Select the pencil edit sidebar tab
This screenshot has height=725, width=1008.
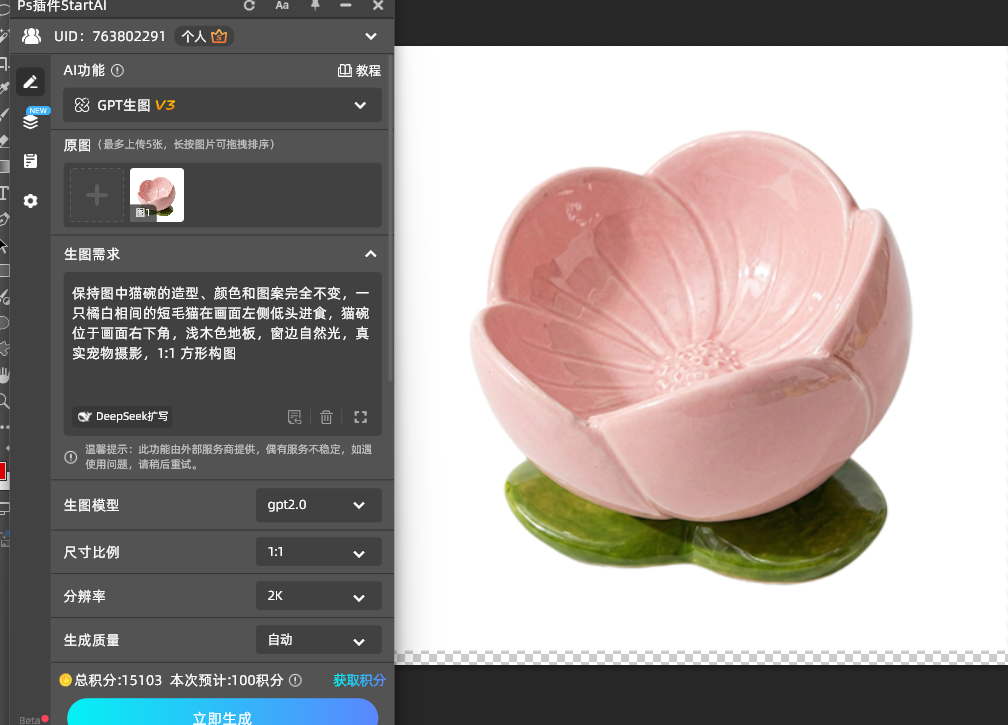[x=30, y=82]
